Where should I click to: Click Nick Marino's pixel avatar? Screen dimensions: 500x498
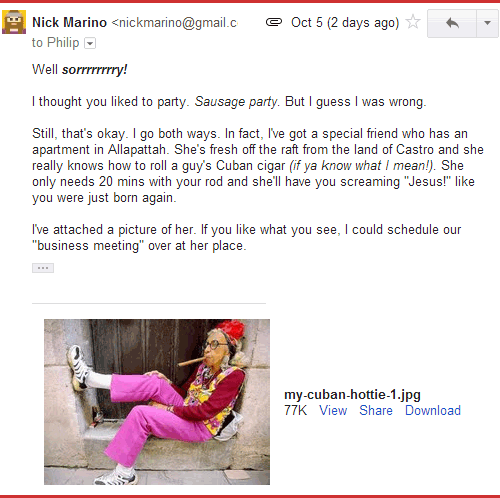coord(14,22)
